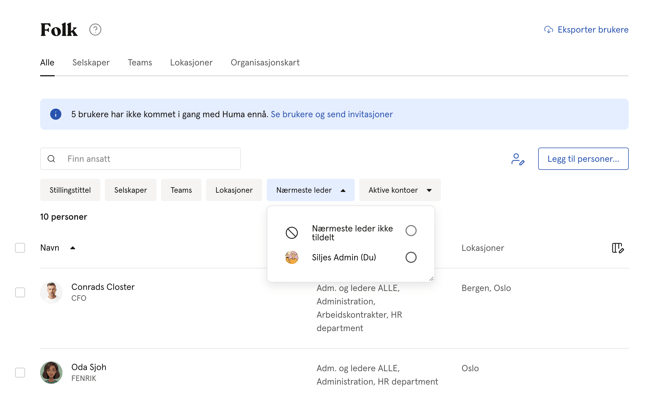
Task: Focus the Finn ansatt search field
Action: click(140, 159)
